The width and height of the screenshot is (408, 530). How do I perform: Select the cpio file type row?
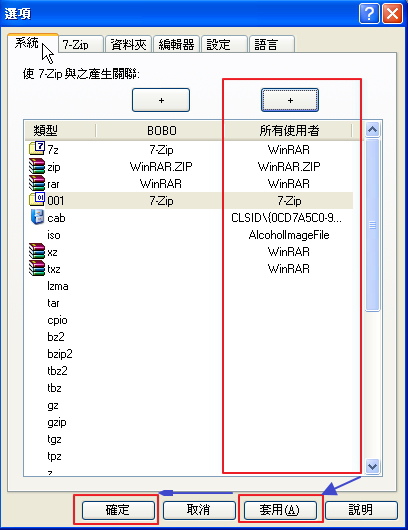tap(189, 320)
